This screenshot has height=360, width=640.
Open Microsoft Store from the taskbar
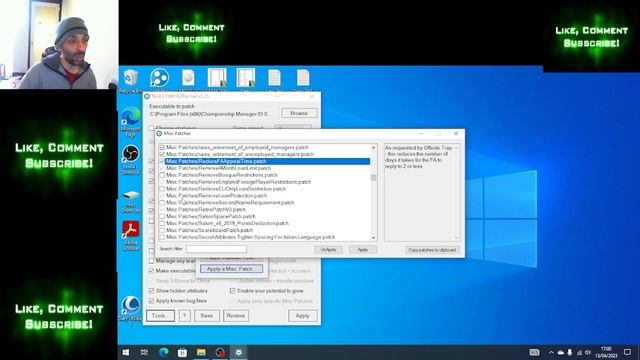pyautogui.click(x=182, y=352)
